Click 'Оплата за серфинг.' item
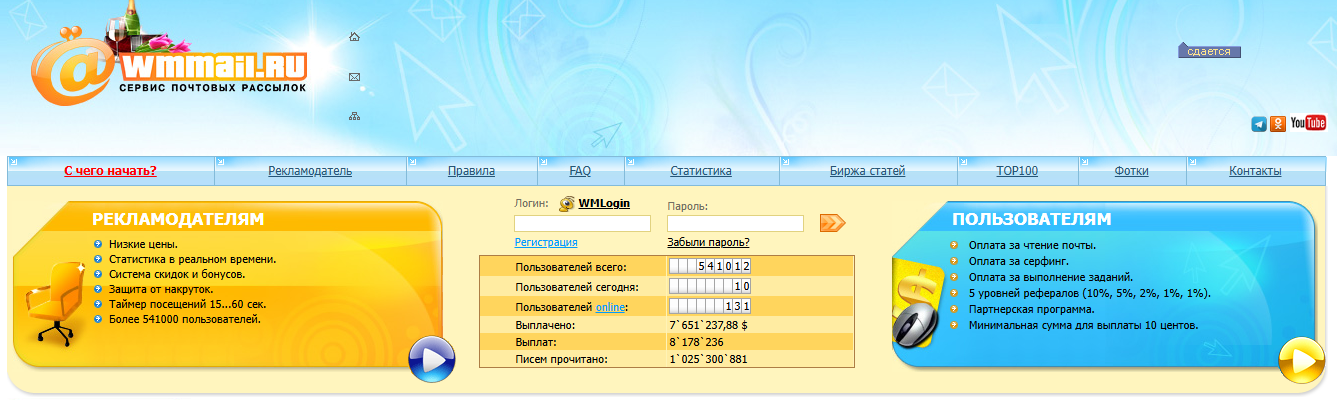This screenshot has width=1337, height=400. 1017,261
